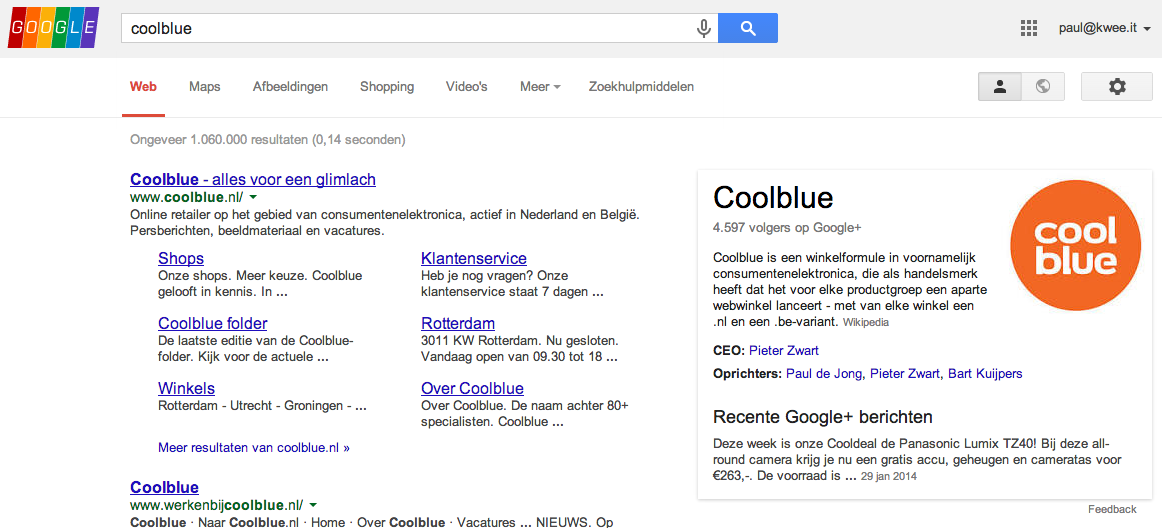Click the Feedback link
Image resolution: width=1162 pixels, height=528 pixels.
[1112, 509]
